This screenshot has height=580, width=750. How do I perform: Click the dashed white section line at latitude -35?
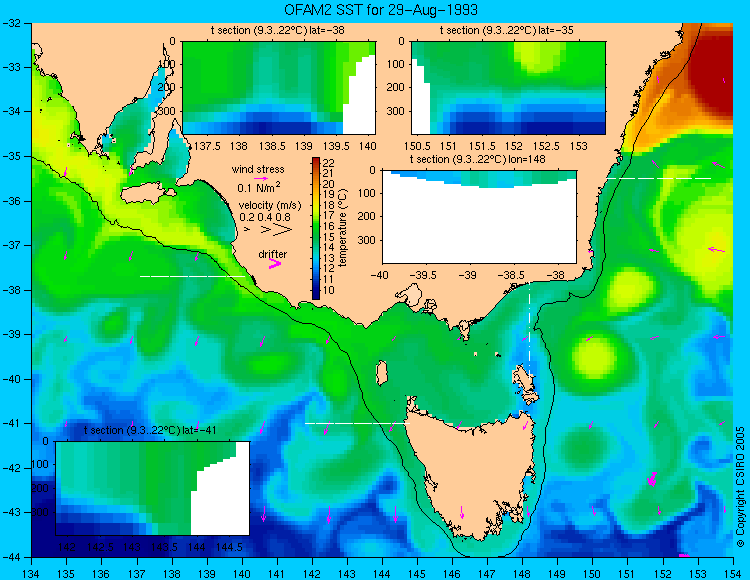(659, 178)
